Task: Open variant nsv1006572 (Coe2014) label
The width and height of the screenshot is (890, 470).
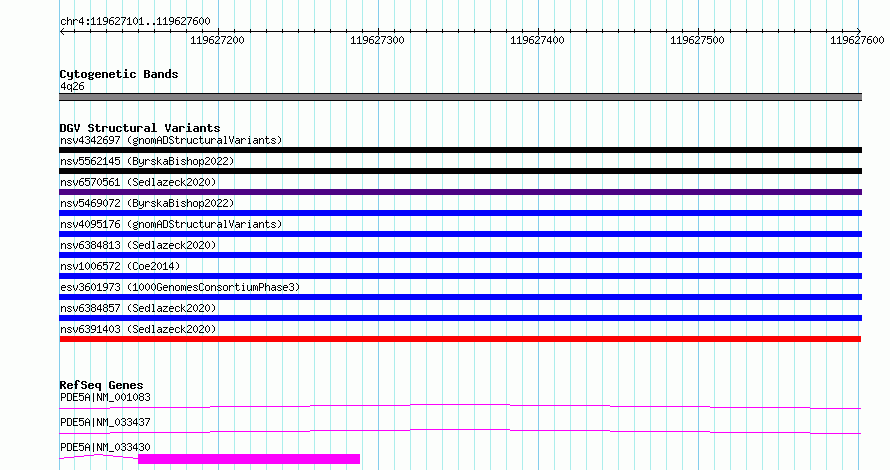Action: (x=120, y=266)
